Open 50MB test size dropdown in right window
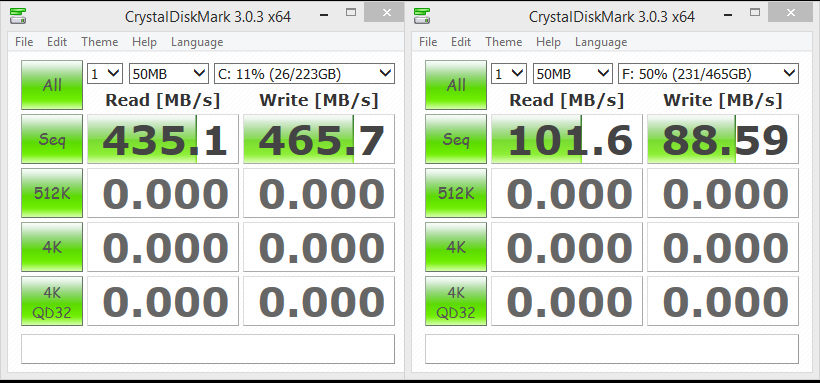The image size is (820, 383). tap(573, 74)
